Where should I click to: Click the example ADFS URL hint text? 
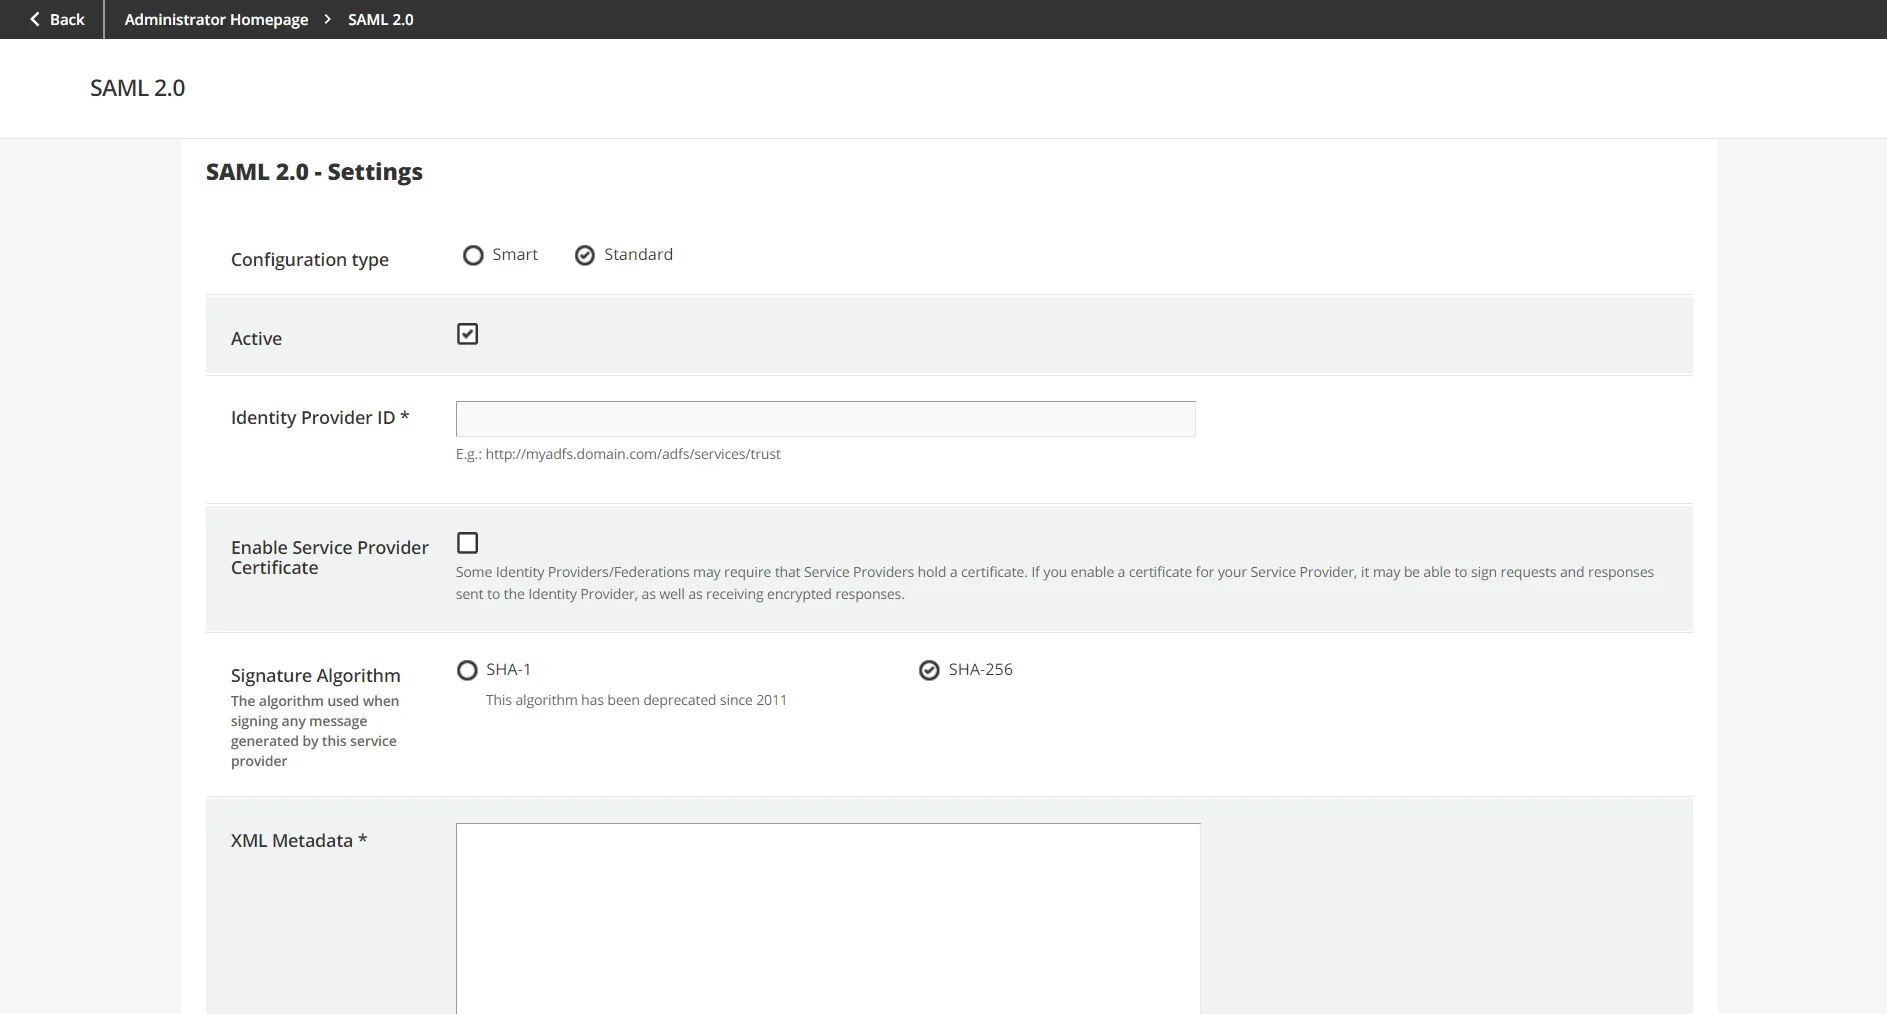[619, 454]
